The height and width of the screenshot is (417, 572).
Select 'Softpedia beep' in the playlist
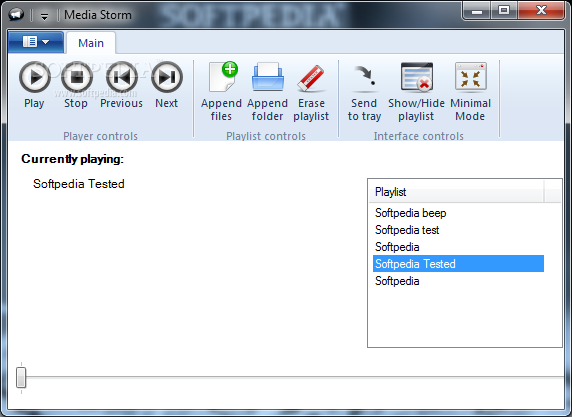click(x=458, y=213)
